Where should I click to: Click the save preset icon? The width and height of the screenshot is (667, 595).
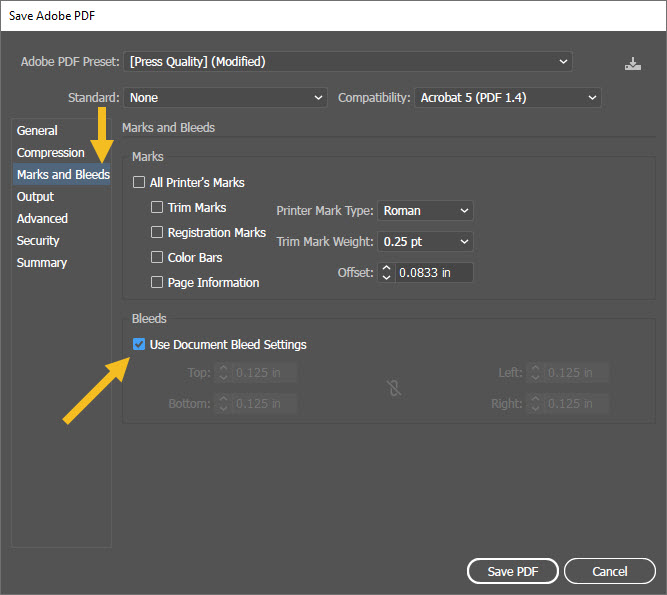pos(633,64)
